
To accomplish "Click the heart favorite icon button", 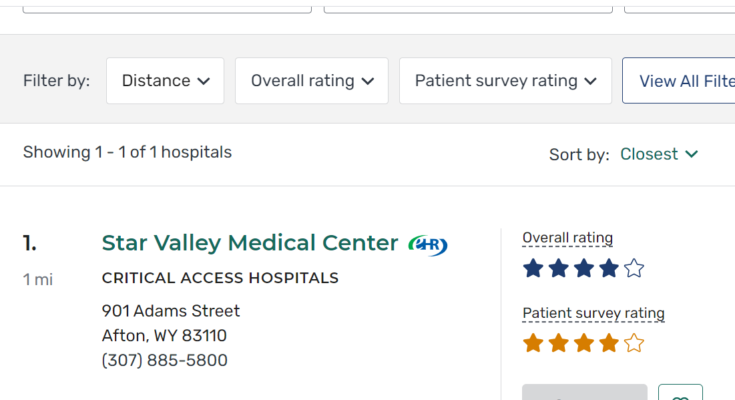I will (x=680, y=394).
